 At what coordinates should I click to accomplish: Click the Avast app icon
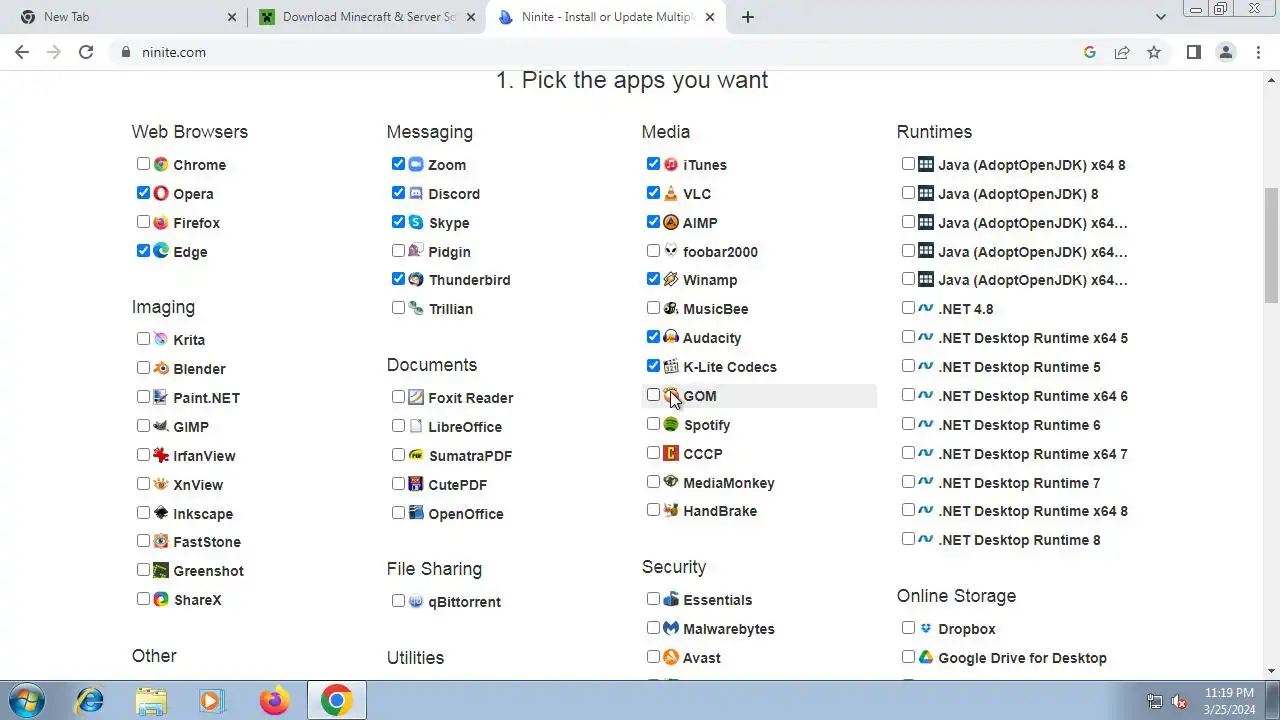tap(671, 657)
